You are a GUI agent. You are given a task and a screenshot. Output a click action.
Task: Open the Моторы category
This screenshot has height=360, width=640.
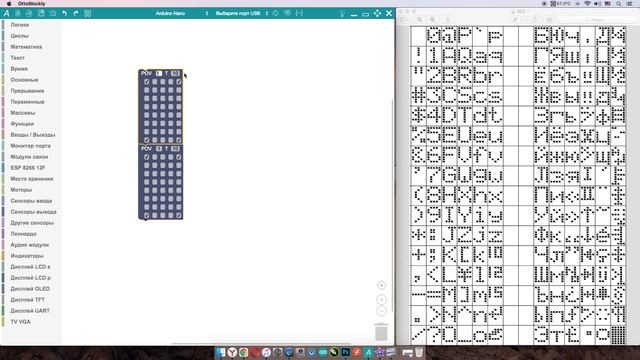click(x=21, y=190)
